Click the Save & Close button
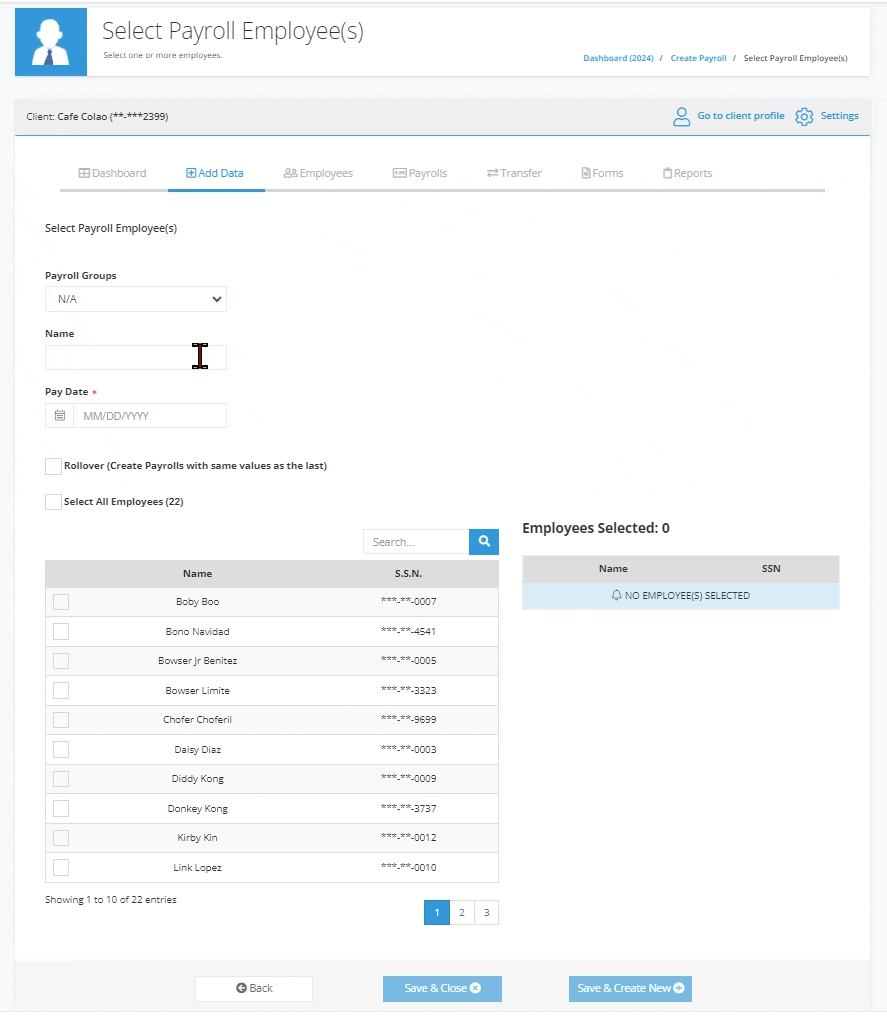This screenshot has width=887, height=1019. coord(442,988)
